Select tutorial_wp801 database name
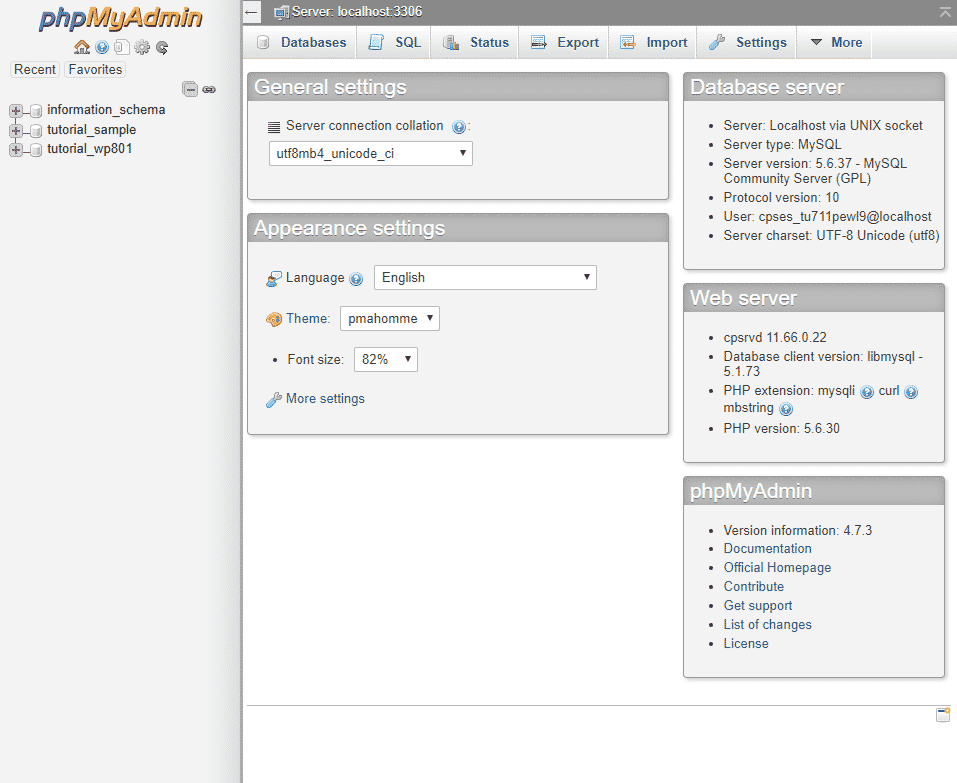The image size is (957, 783). 90,149
